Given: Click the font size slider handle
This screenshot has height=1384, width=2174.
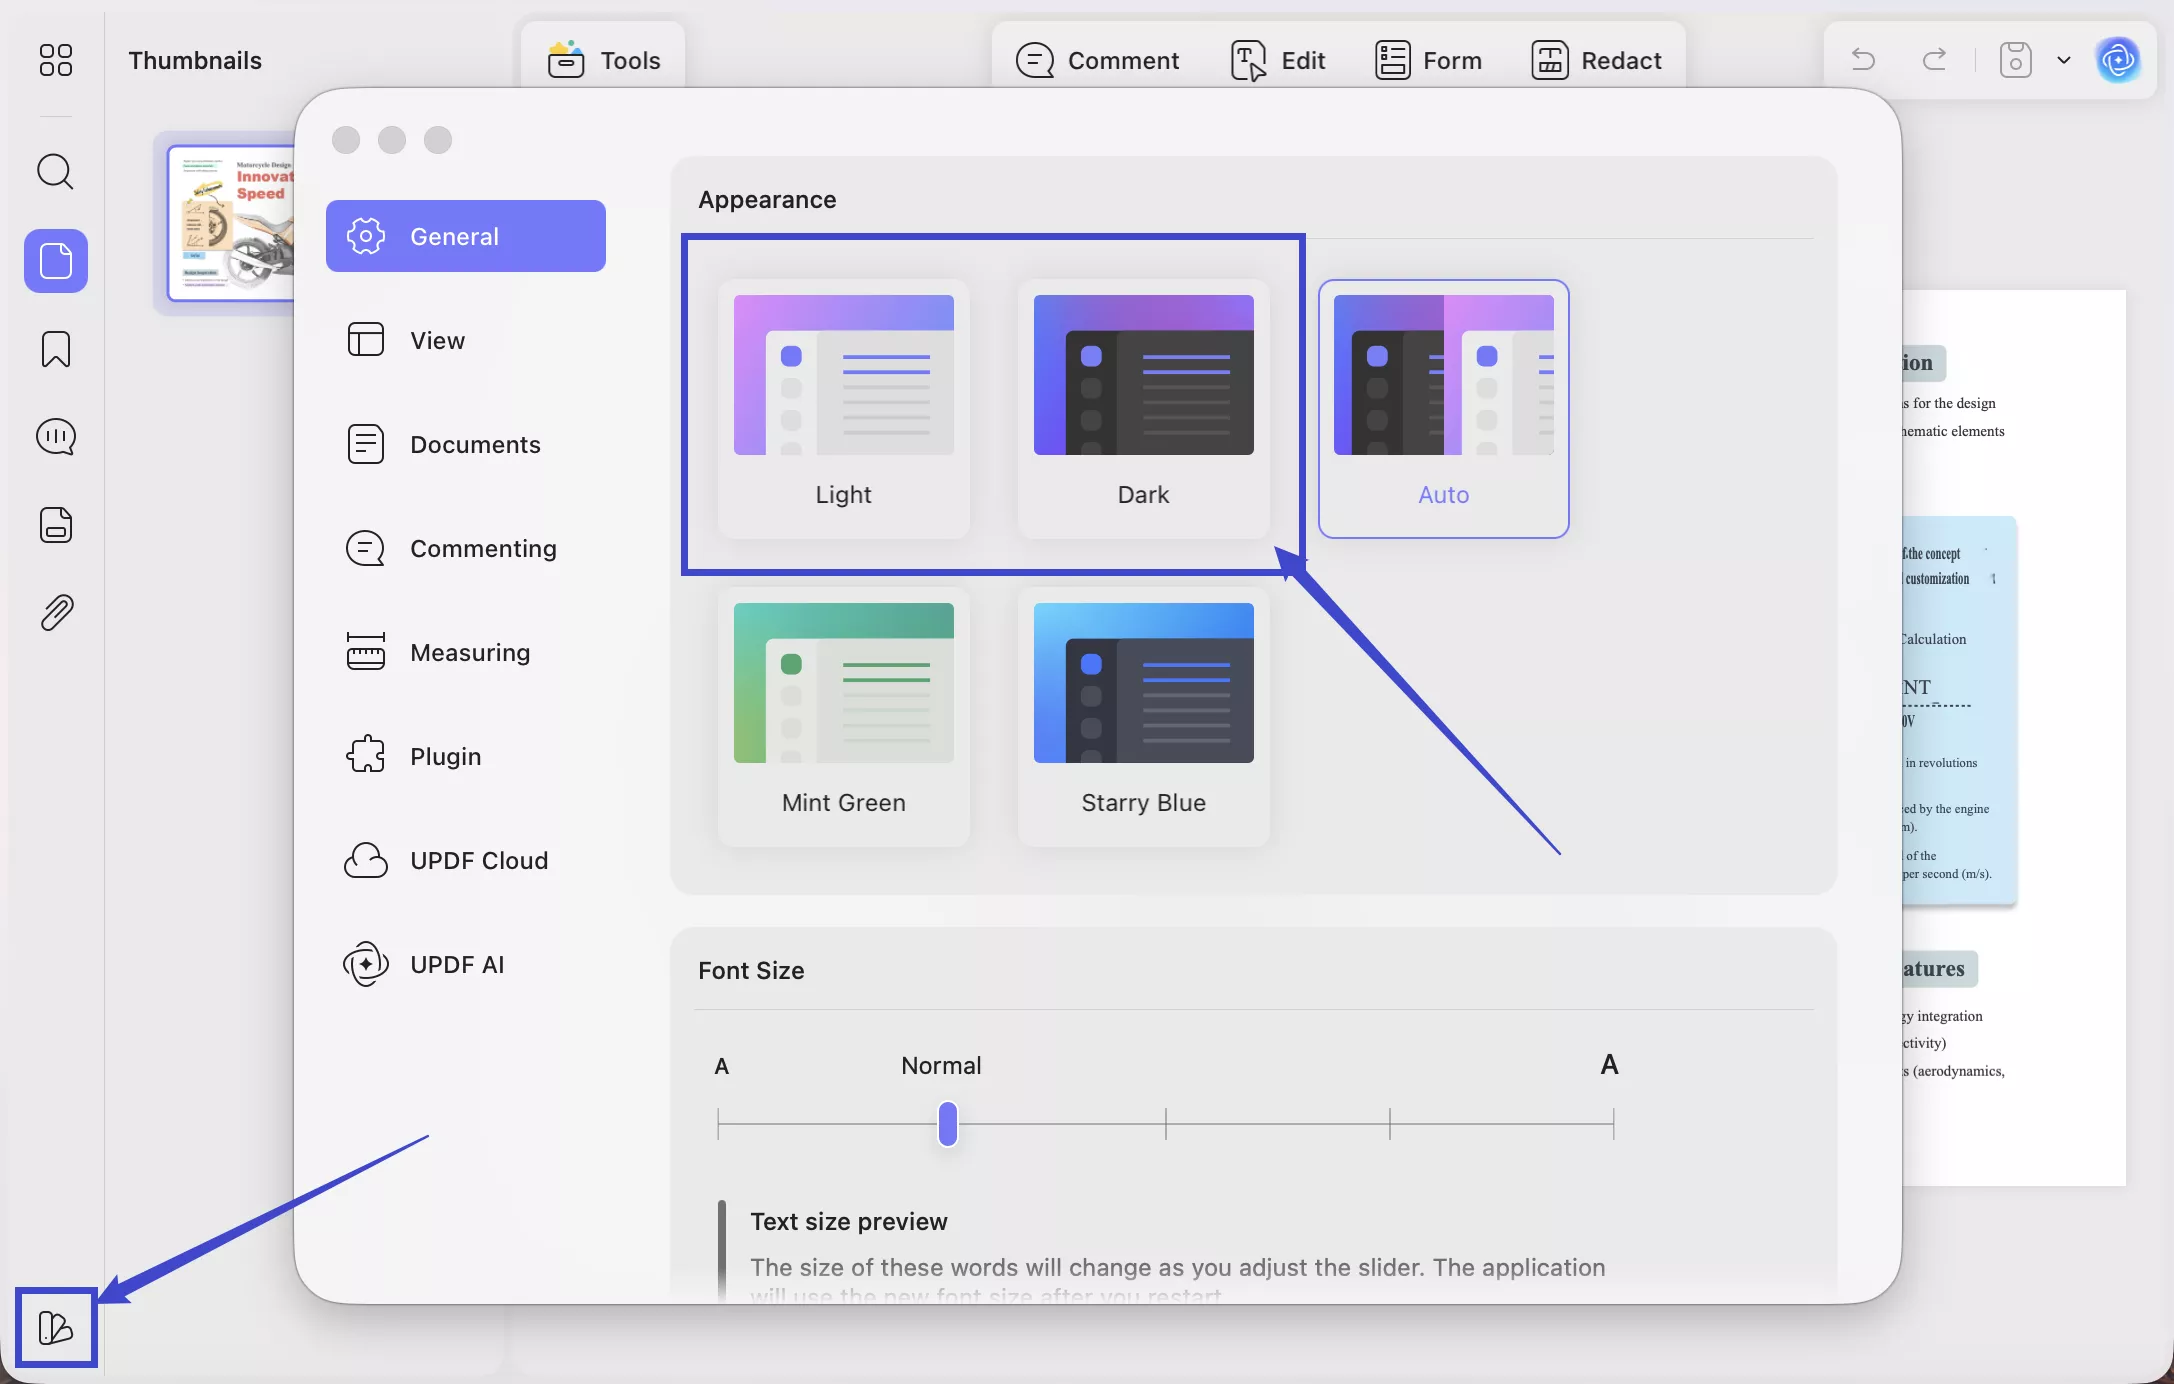Looking at the screenshot, I should pyautogui.click(x=947, y=1123).
